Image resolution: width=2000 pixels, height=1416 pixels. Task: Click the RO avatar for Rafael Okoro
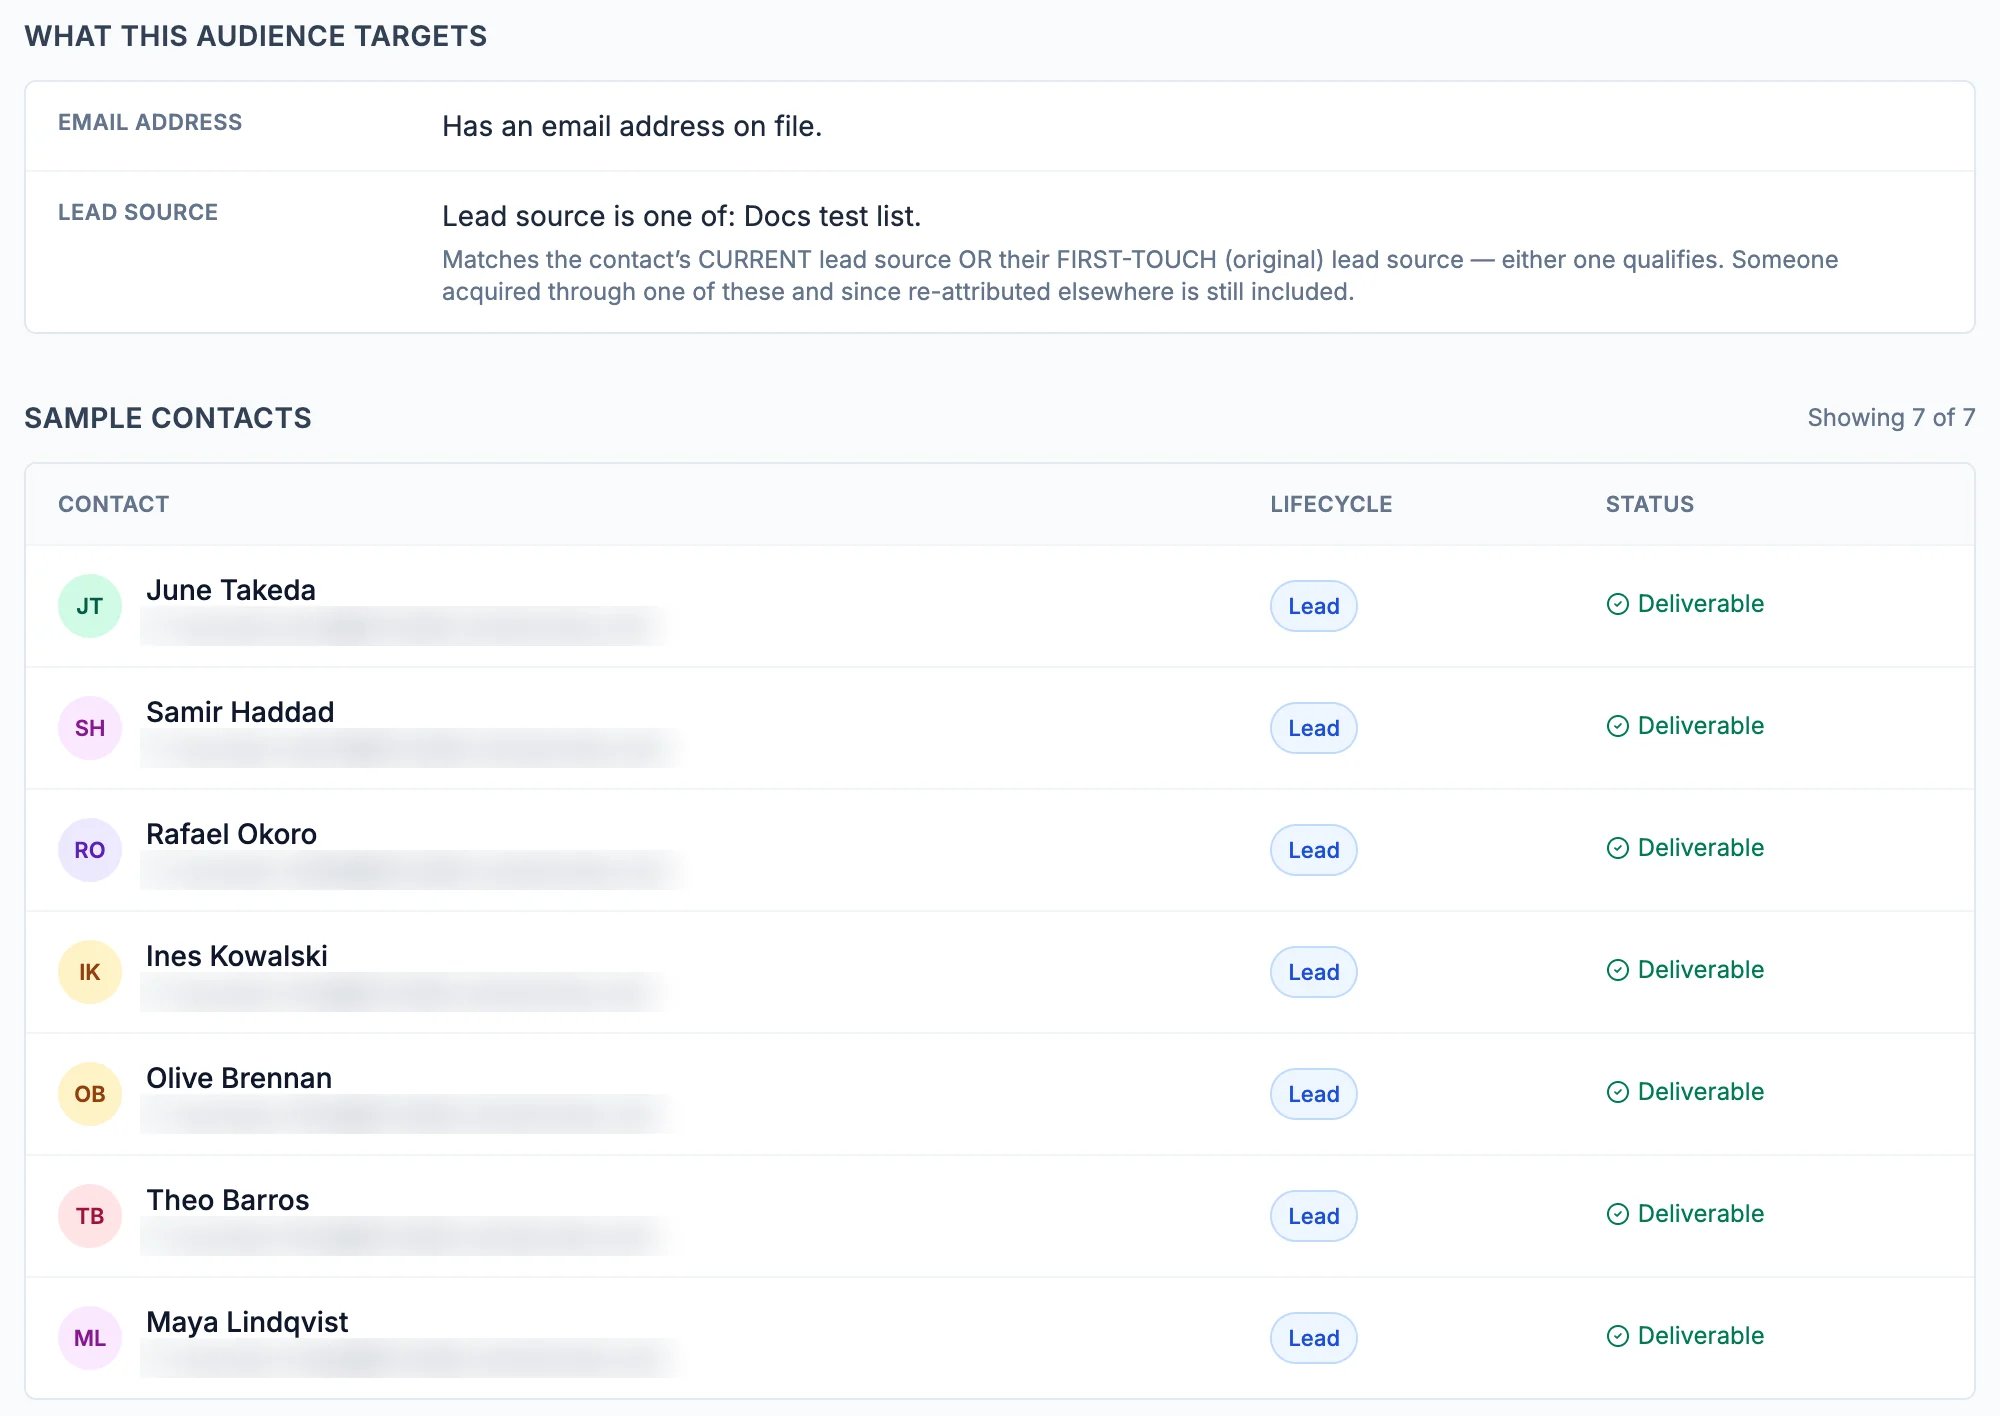[x=90, y=850]
